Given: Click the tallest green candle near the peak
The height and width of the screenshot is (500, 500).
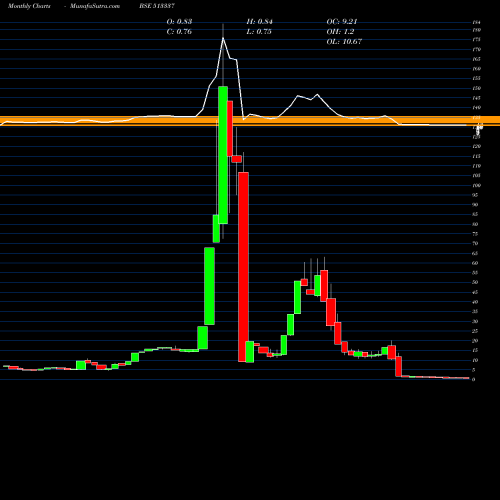Looking at the screenshot, I should coord(223,155).
